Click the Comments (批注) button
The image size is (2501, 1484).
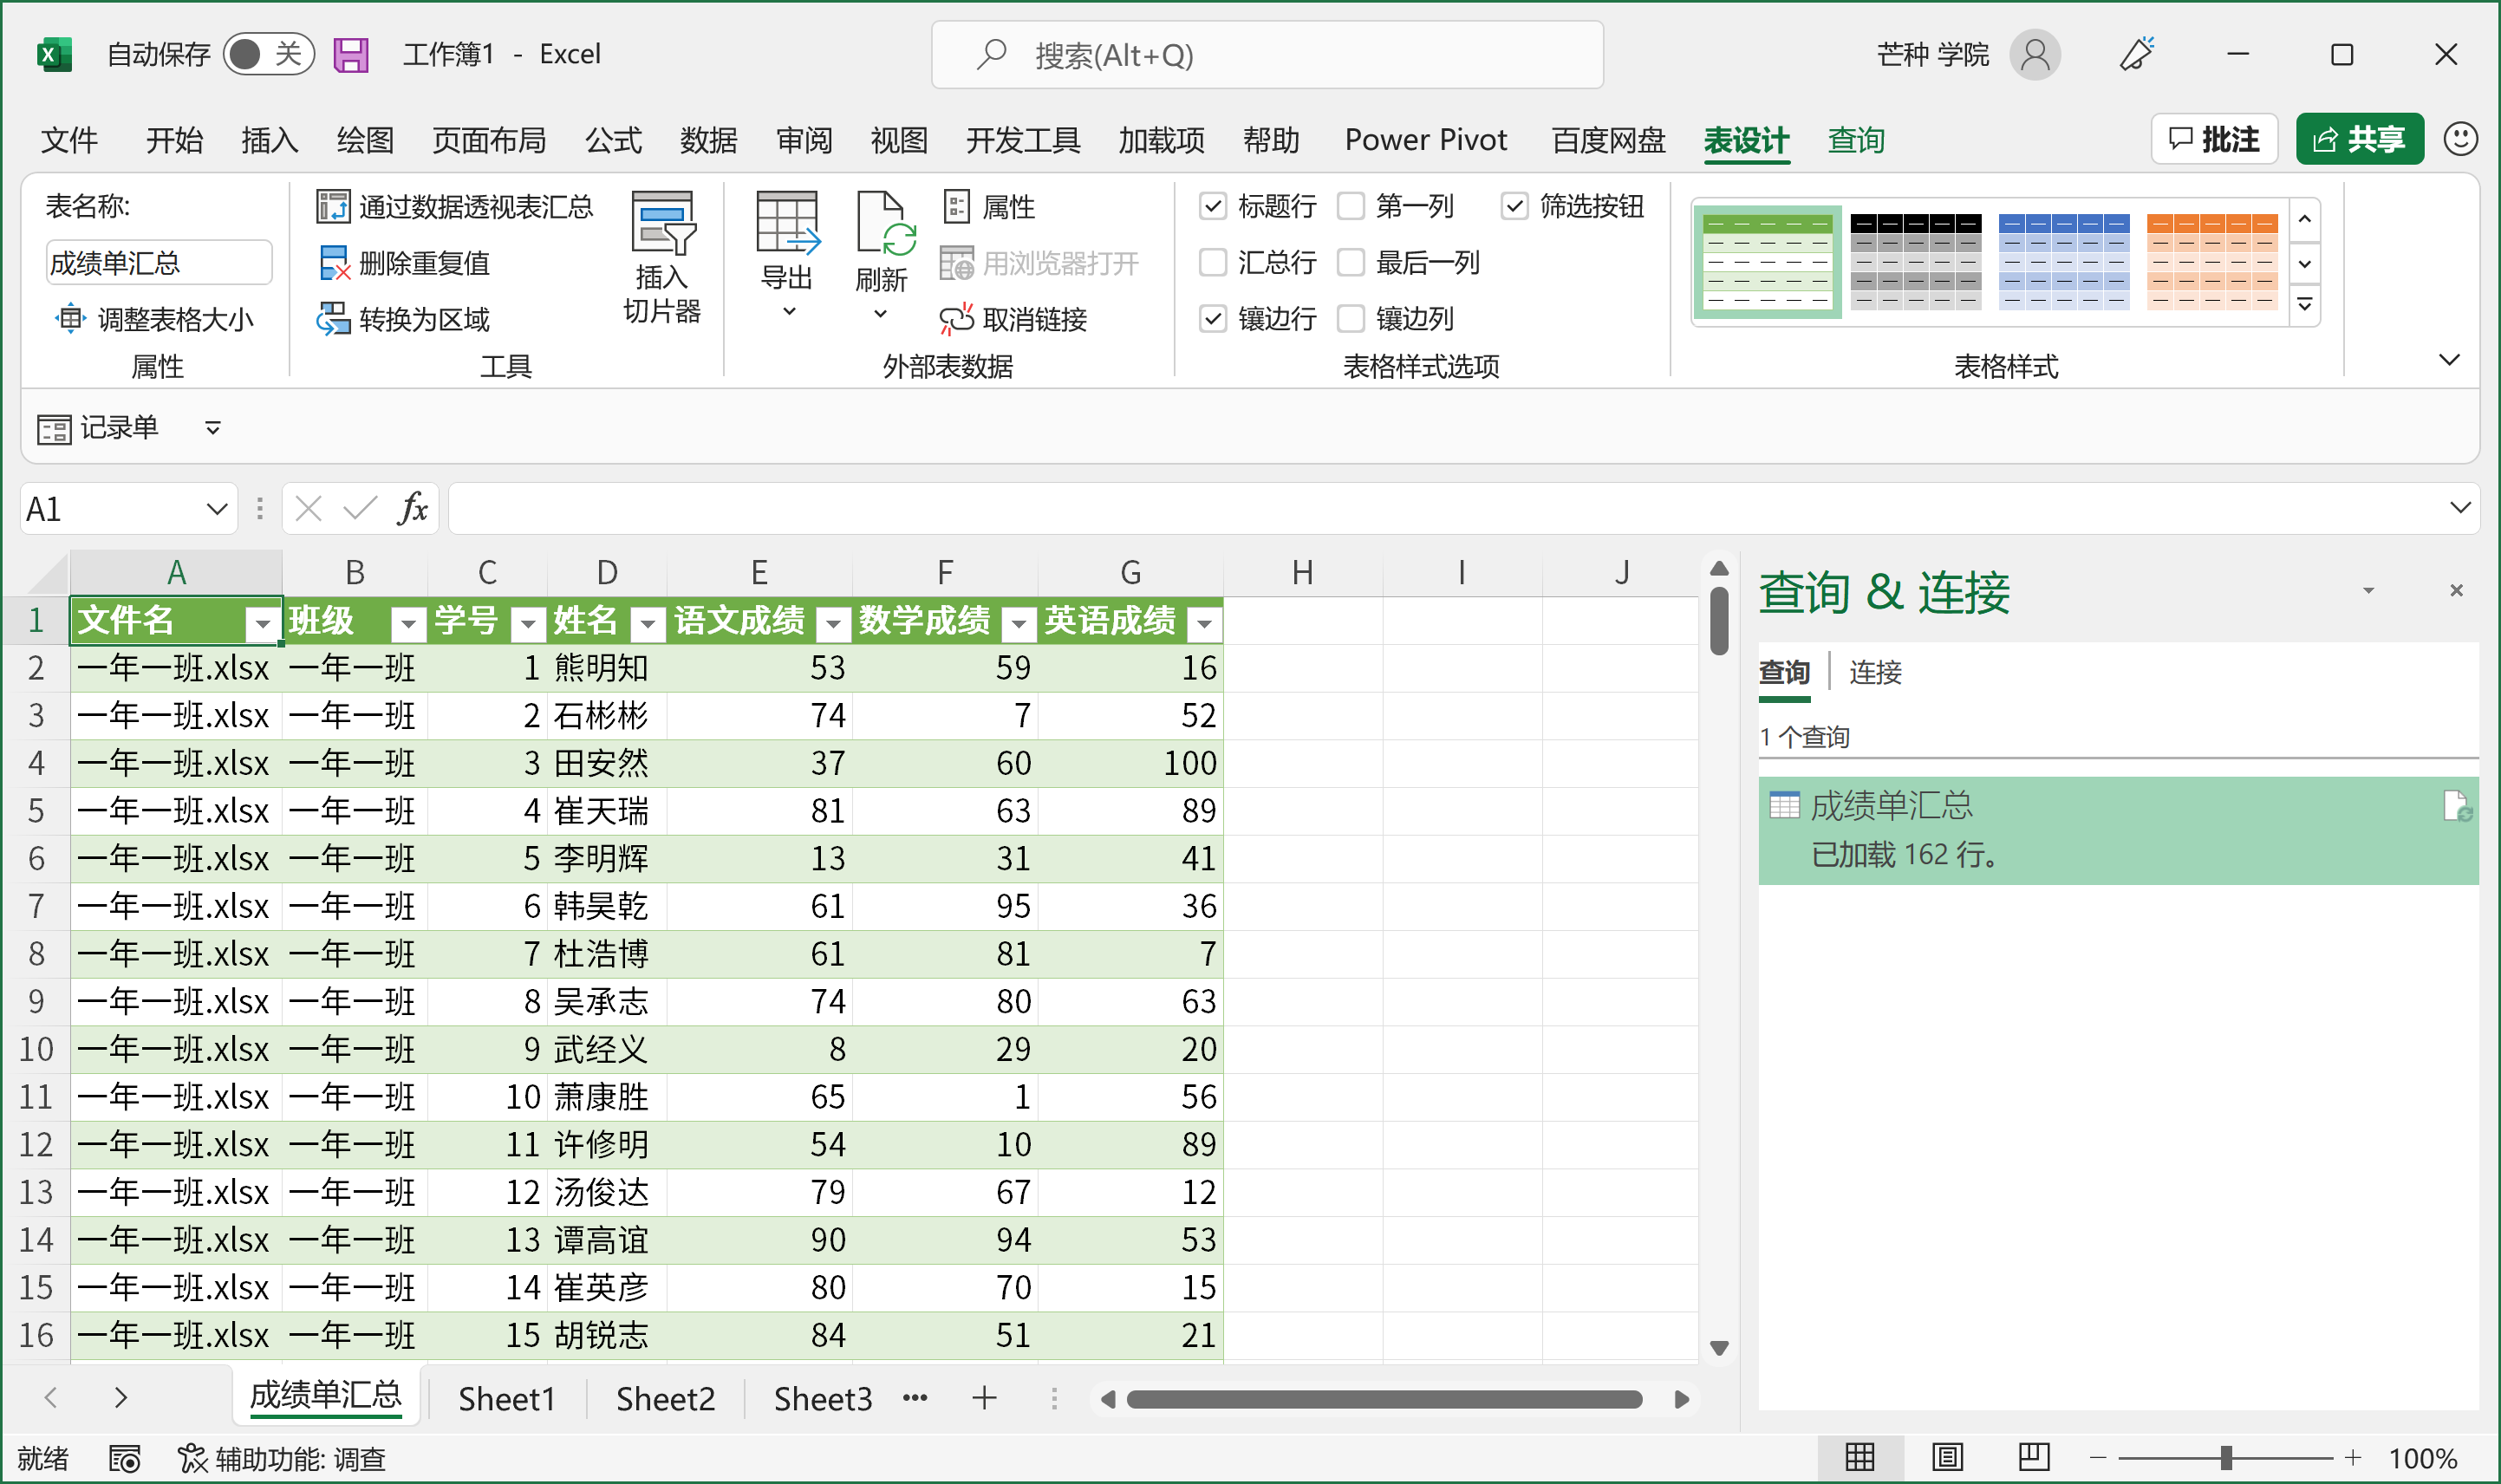pyautogui.click(x=2213, y=139)
